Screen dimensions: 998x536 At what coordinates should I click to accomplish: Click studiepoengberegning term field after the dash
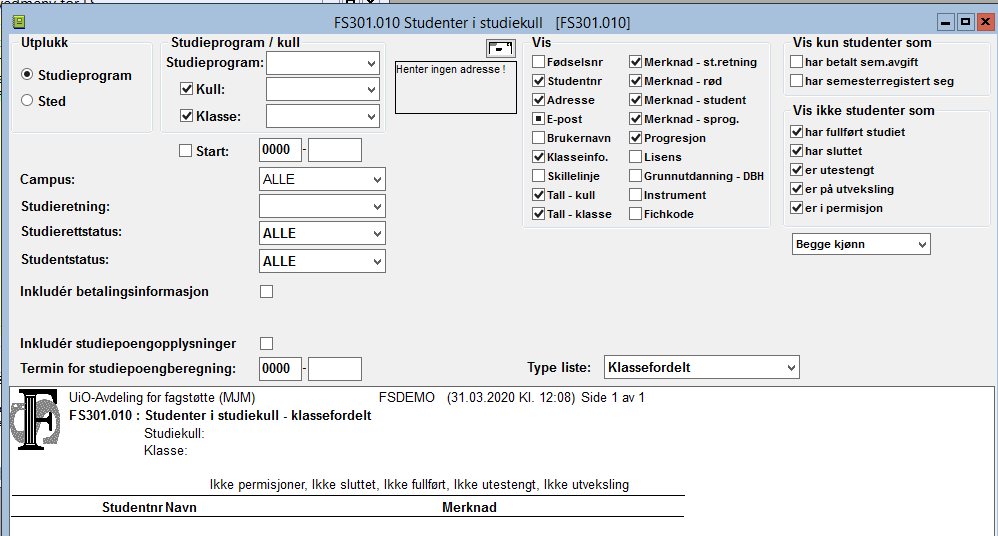[335, 369]
